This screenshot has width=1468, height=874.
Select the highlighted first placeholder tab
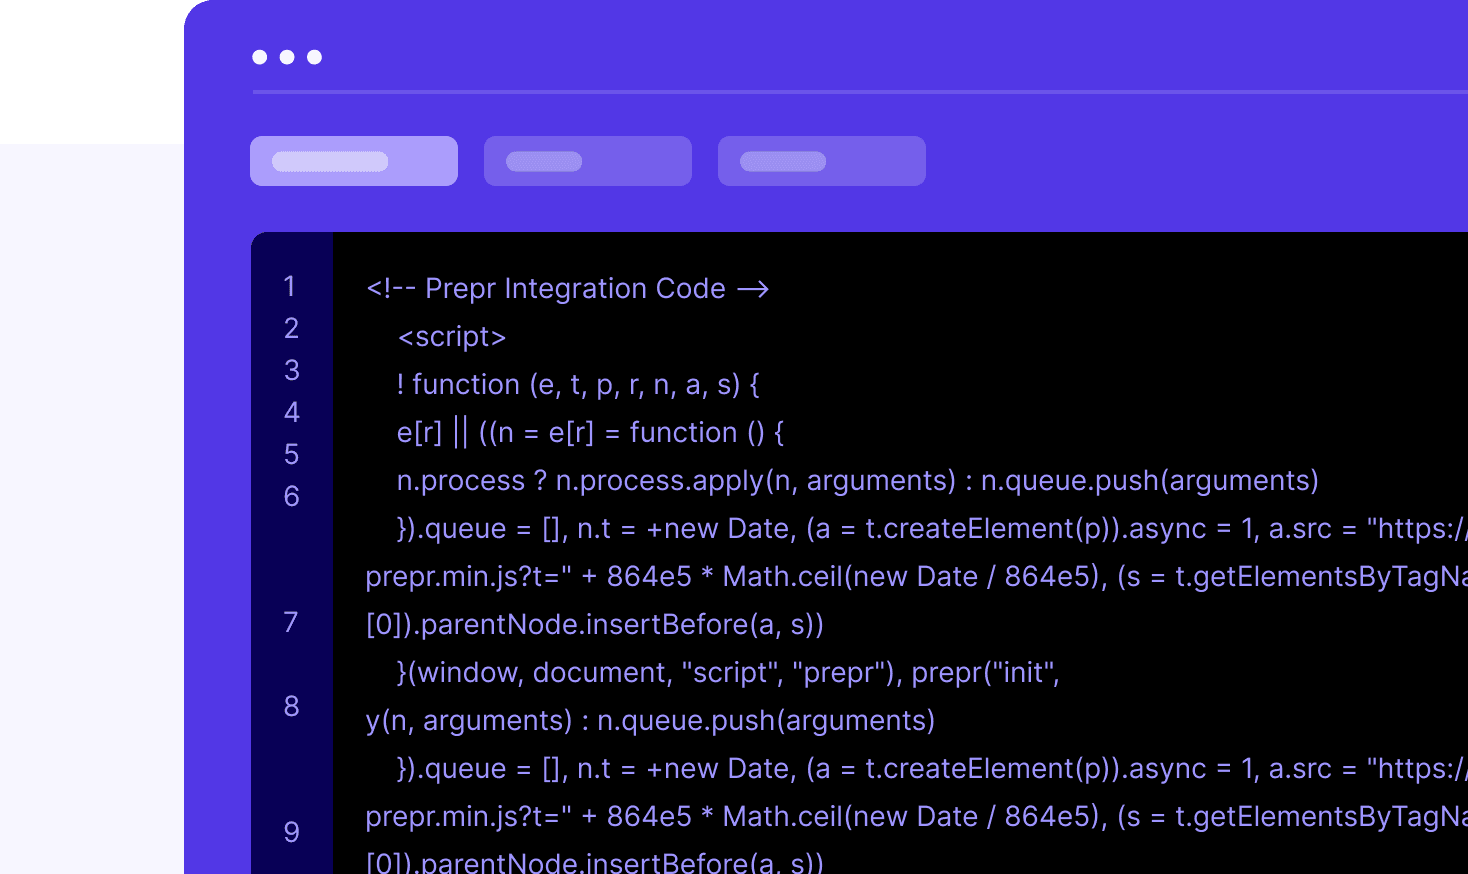tap(354, 161)
